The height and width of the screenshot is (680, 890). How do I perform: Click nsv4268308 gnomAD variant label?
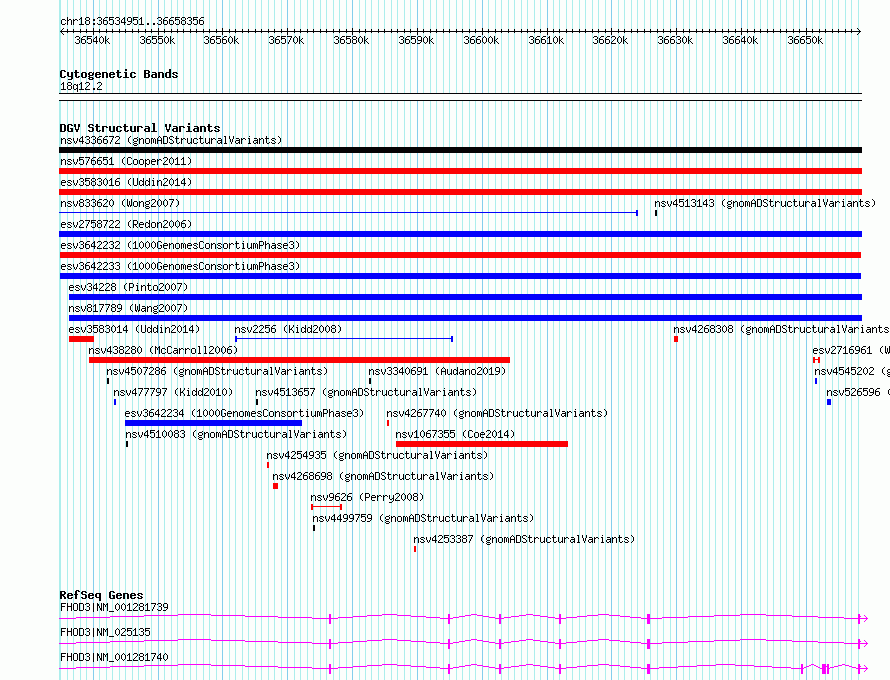click(781, 329)
